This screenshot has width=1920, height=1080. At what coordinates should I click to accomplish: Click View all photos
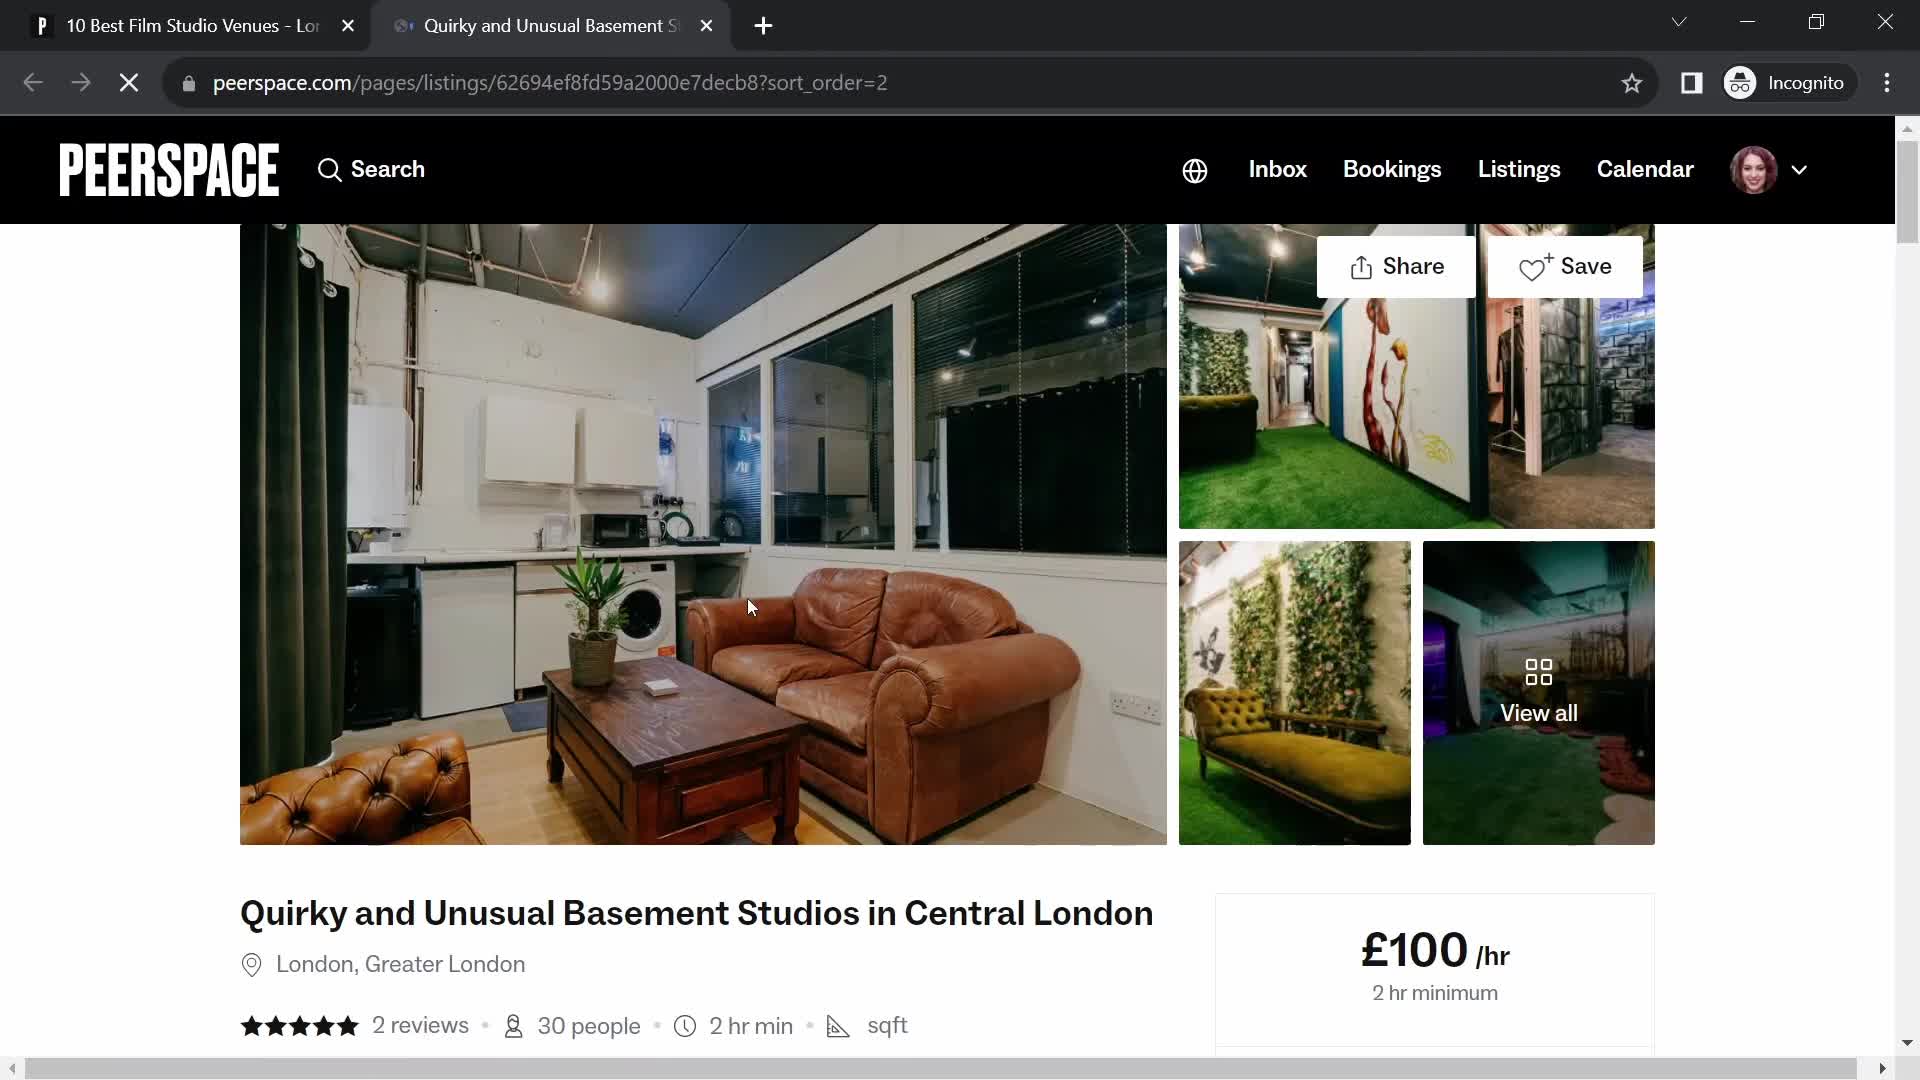pos(1538,693)
